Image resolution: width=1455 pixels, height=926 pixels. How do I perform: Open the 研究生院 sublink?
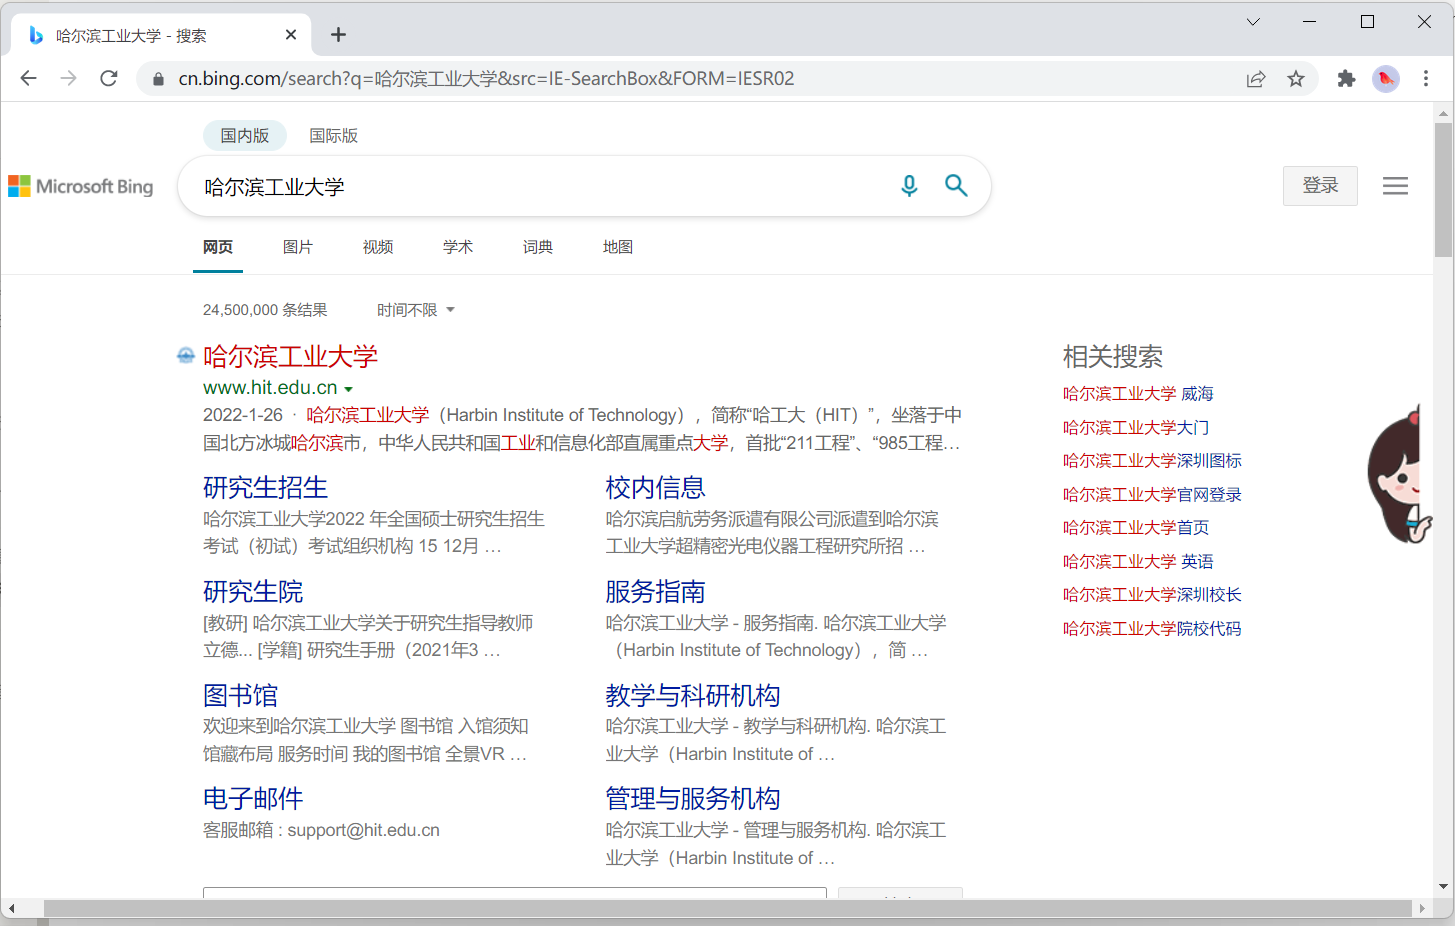coord(253,592)
